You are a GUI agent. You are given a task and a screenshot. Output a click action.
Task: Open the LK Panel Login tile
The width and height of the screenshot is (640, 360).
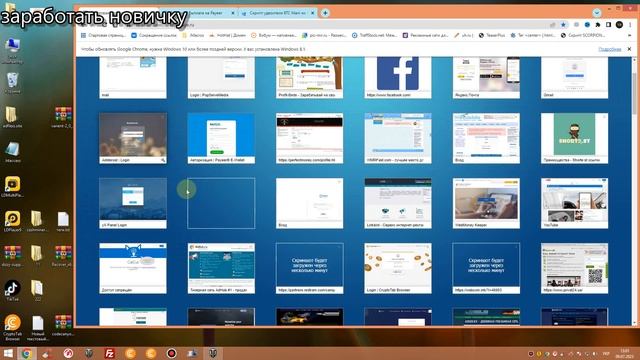pos(133,203)
